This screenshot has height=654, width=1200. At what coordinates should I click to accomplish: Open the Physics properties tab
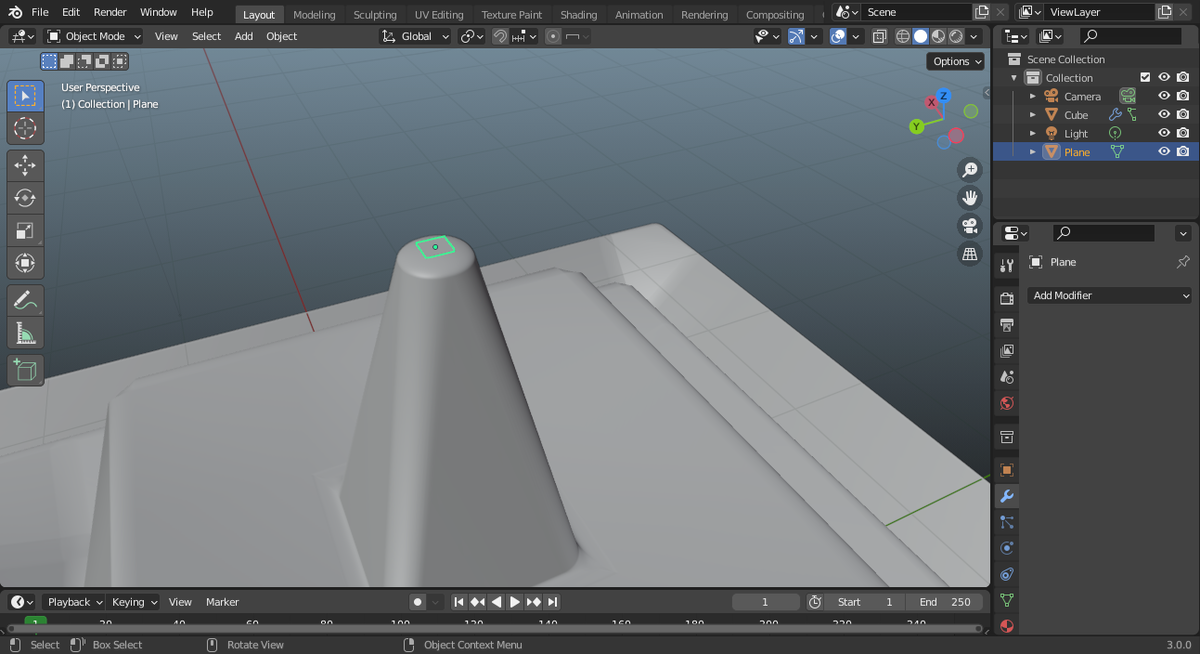(1007, 548)
